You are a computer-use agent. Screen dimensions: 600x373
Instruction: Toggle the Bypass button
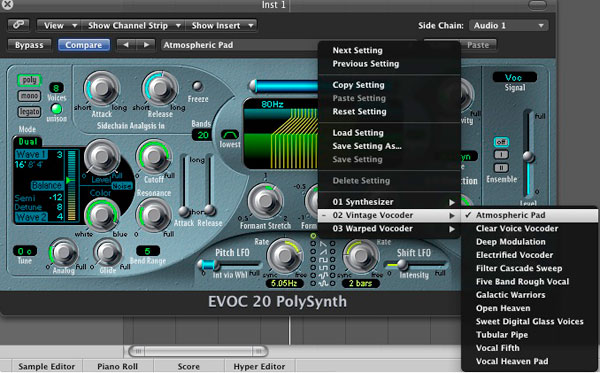point(29,45)
